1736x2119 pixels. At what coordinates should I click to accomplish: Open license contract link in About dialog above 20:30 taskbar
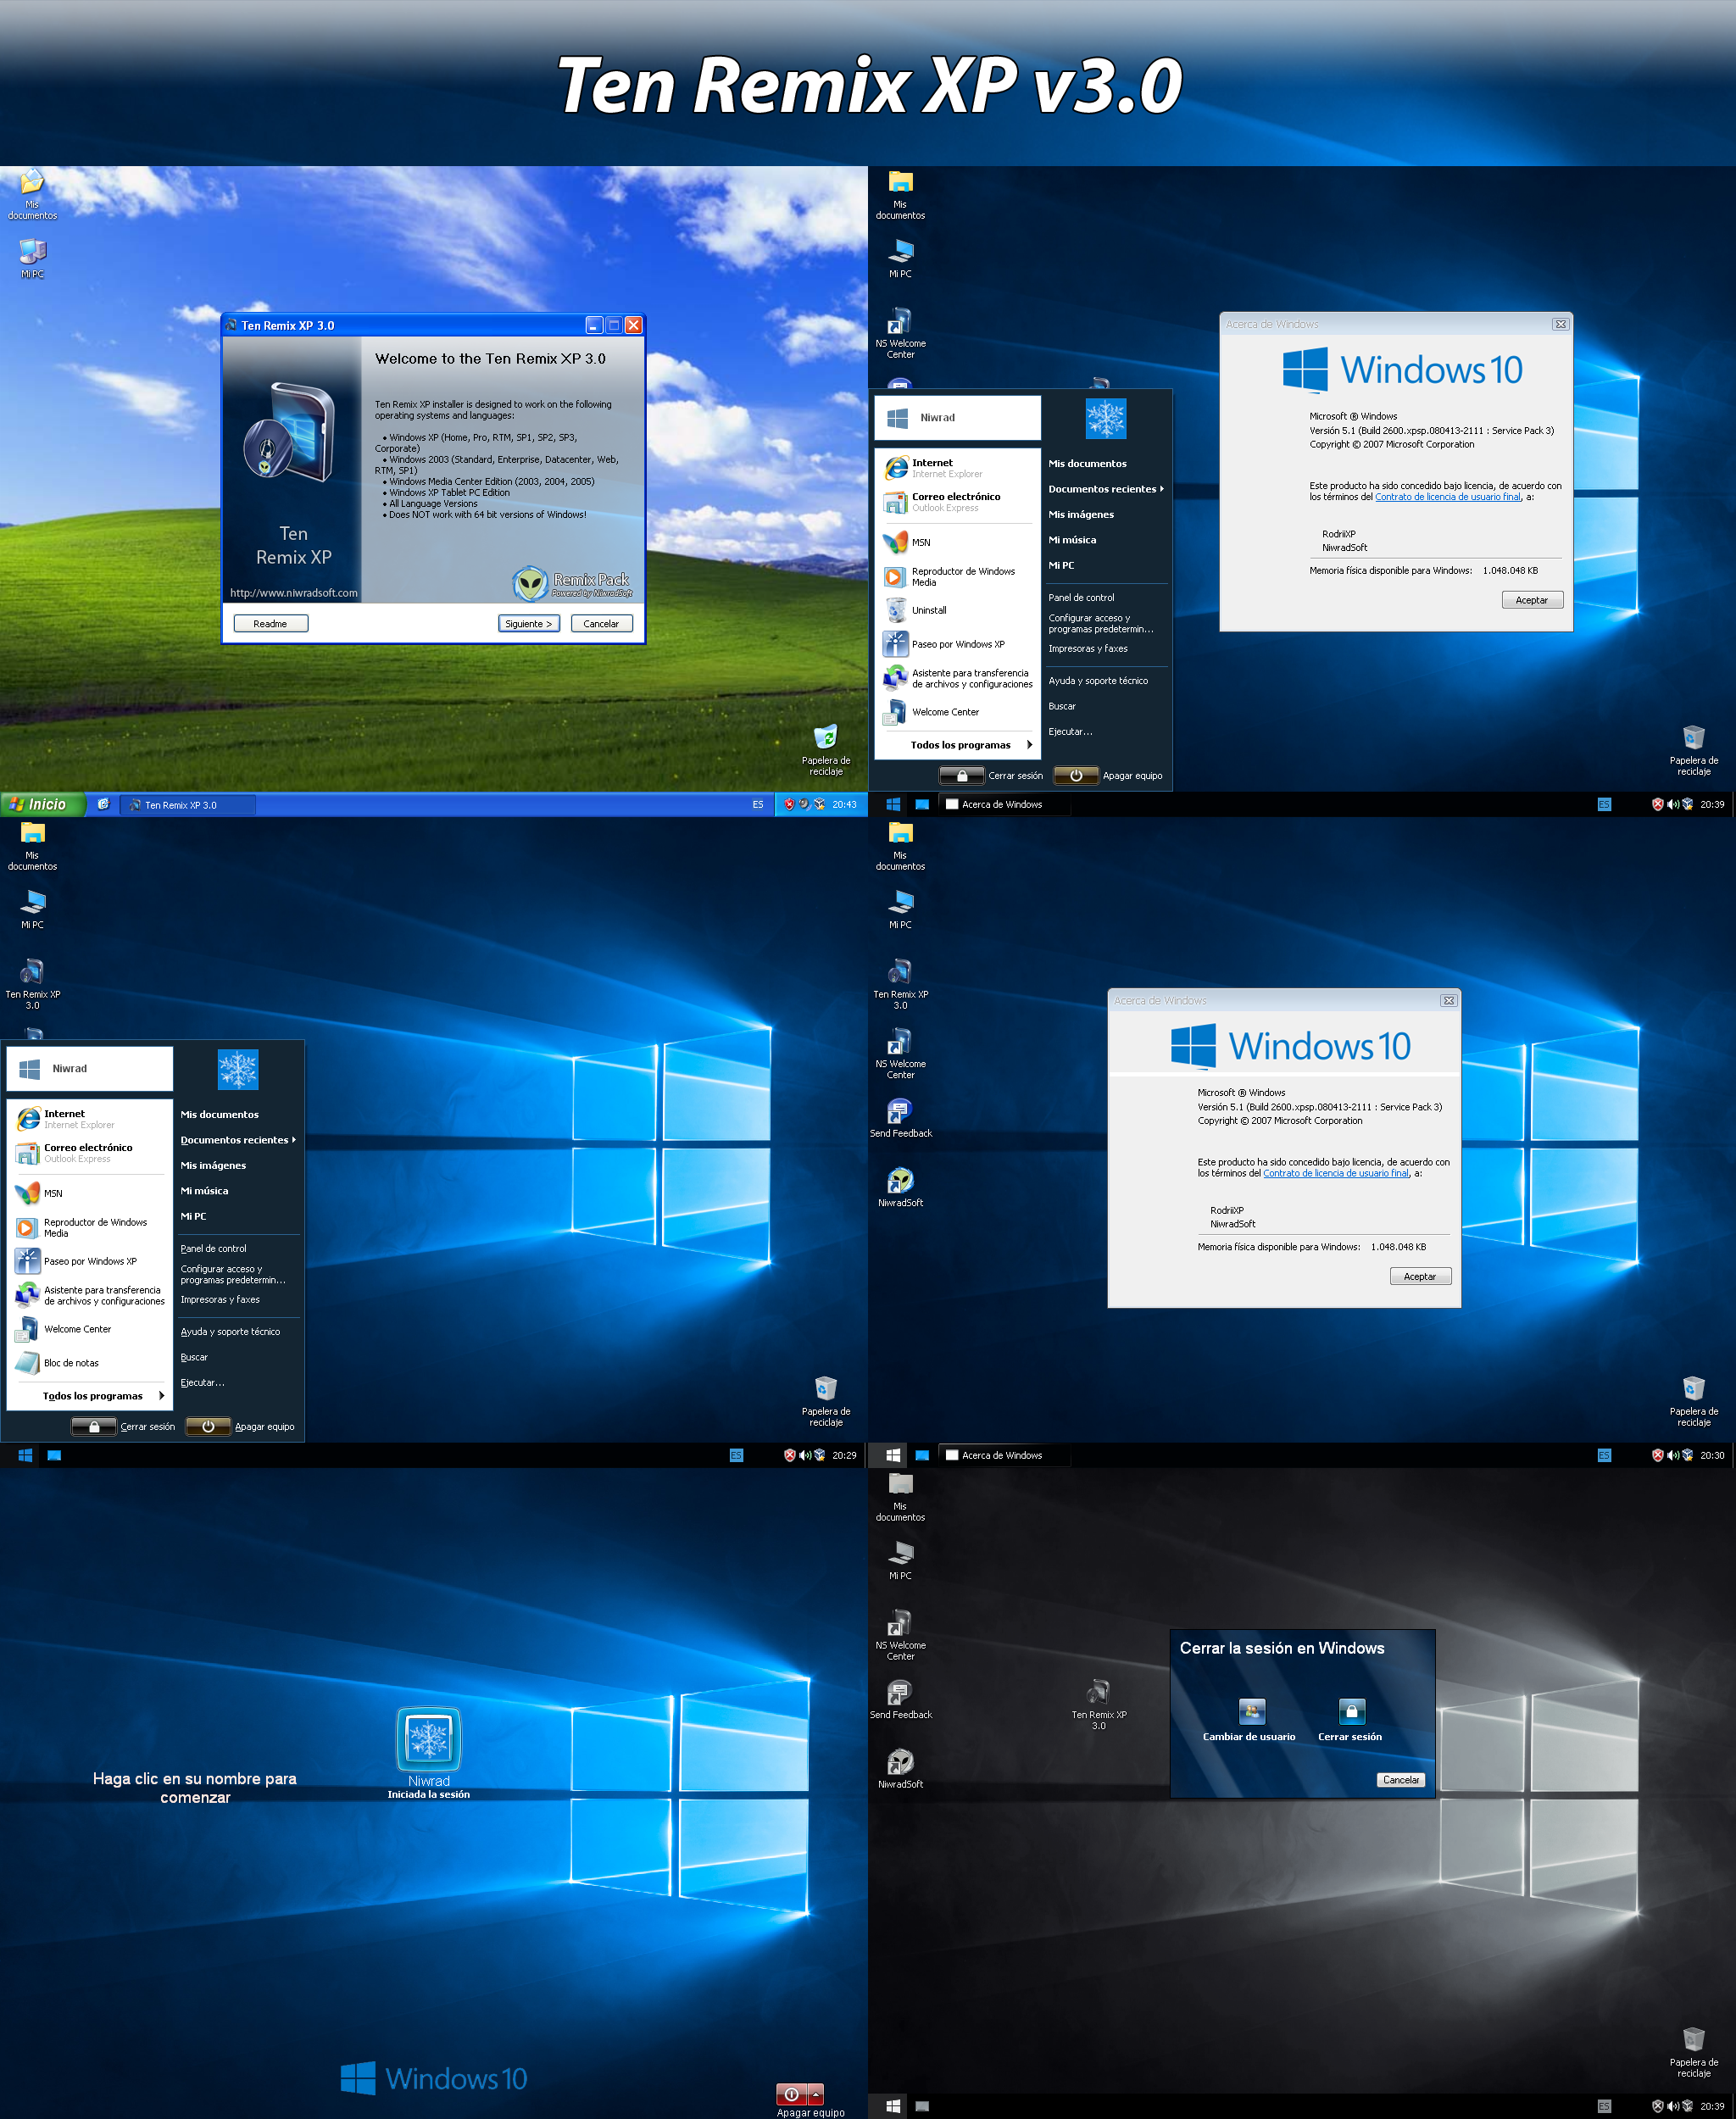[1335, 1173]
